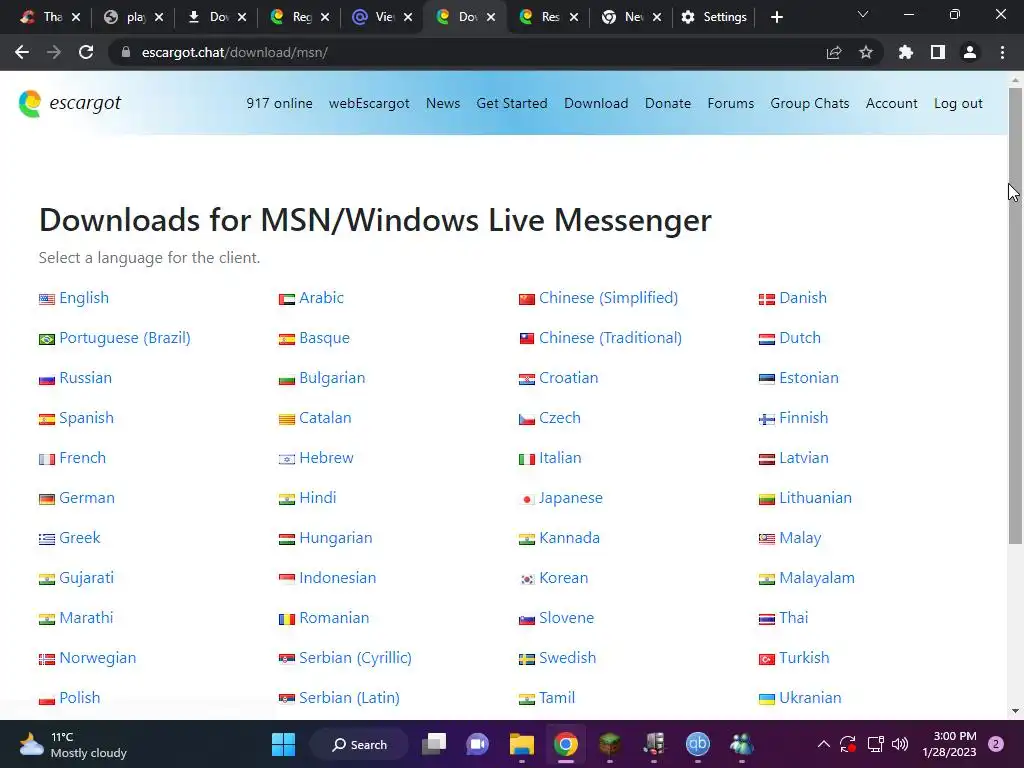
Task: Choose the Hebrew client download
Action: pos(326,457)
